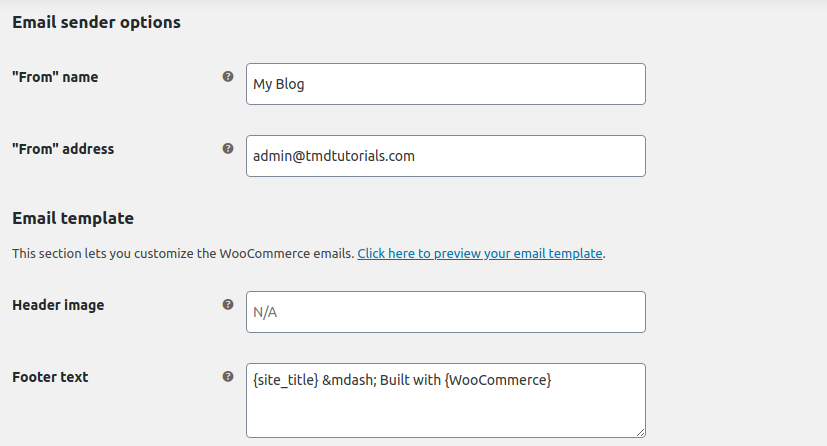Click the help icon beside "From" address

pyautogui.click(x=228, y=148)
